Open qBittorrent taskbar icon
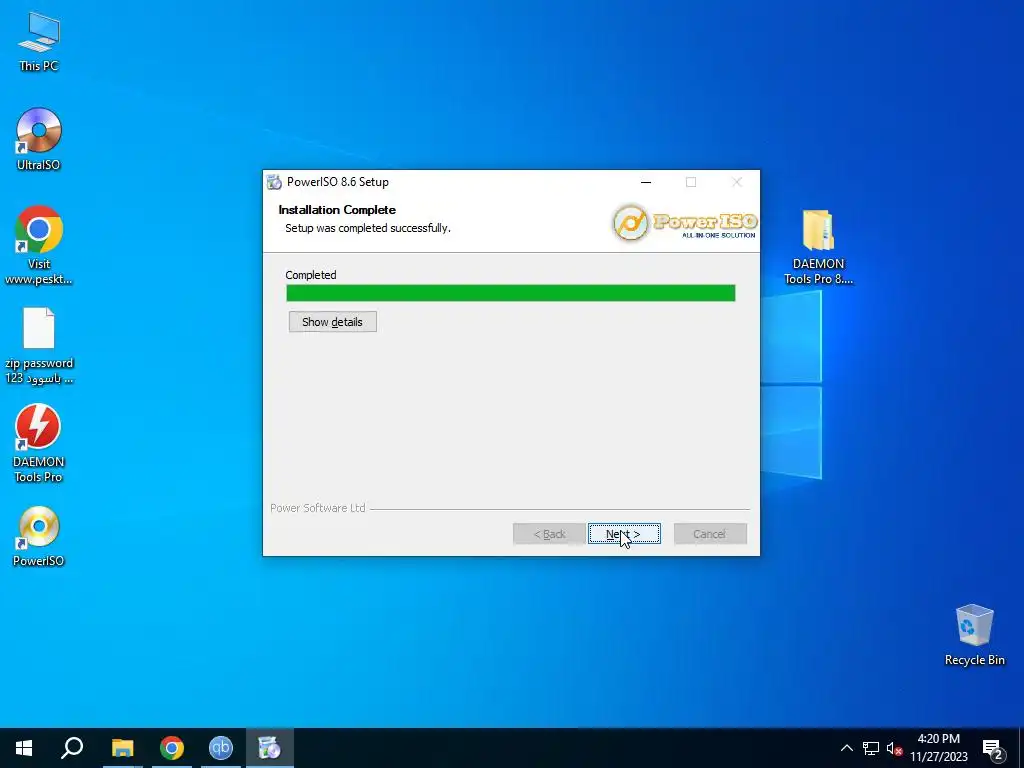Image resolution: width=1024 pixels, height=768 pixels. point(221,748)
